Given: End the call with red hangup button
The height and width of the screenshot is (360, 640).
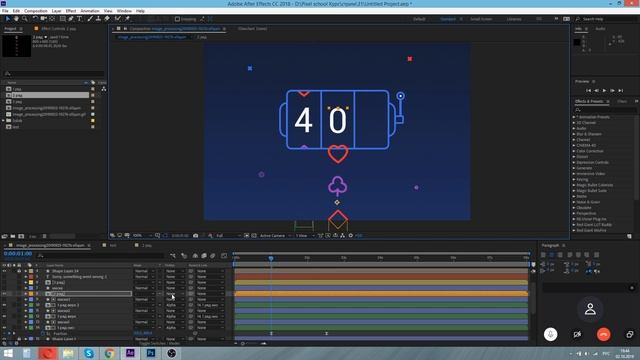Looking at the screenshot, I should (604, 334).
